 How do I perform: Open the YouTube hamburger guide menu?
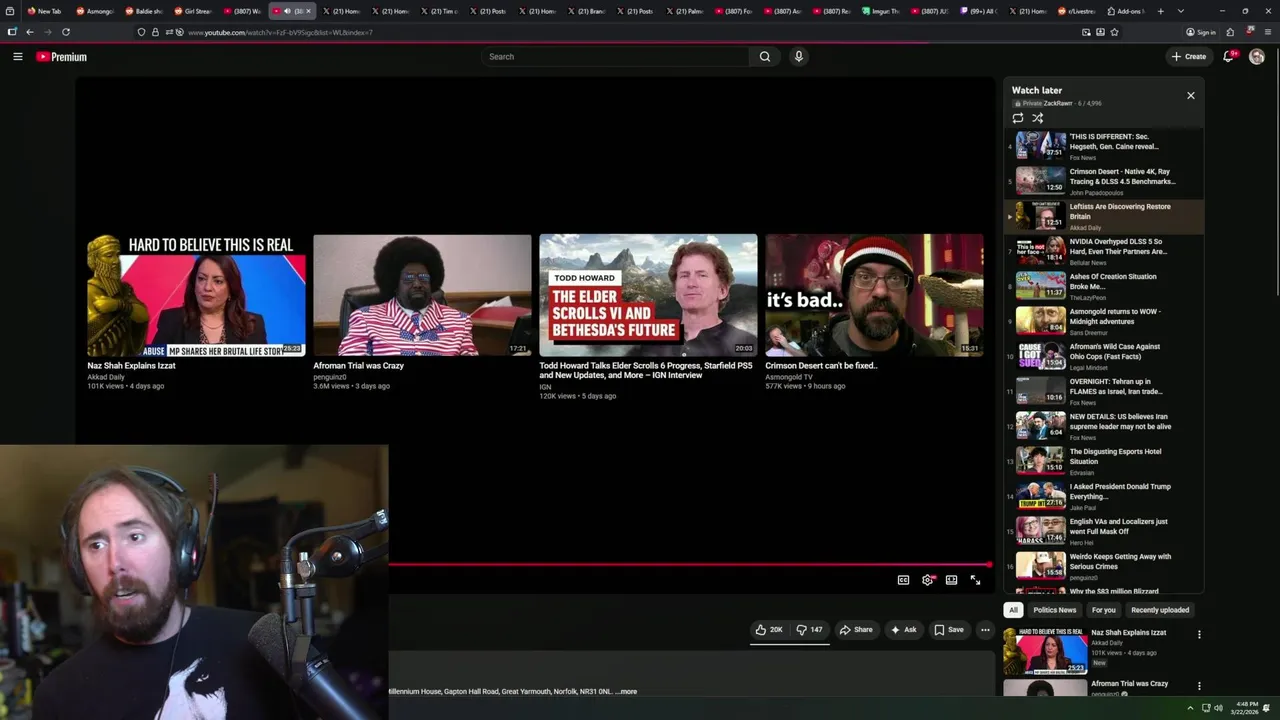click(x=17, y=57)
